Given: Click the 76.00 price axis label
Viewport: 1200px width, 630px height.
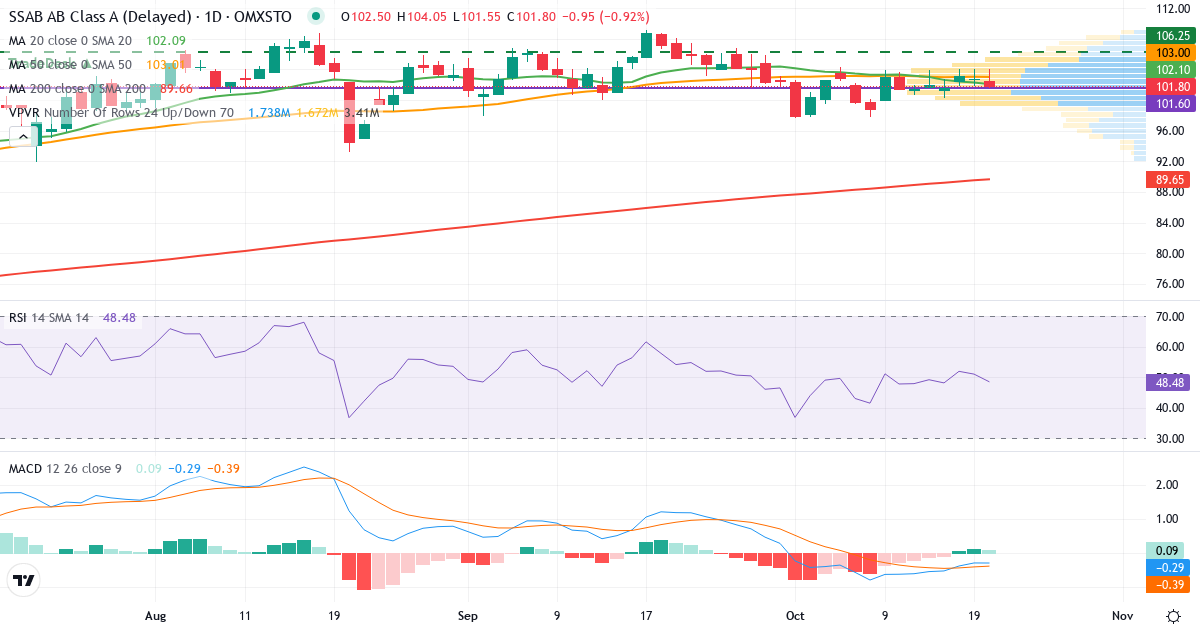Looking at the screenshot, I should pos(1172,284).
